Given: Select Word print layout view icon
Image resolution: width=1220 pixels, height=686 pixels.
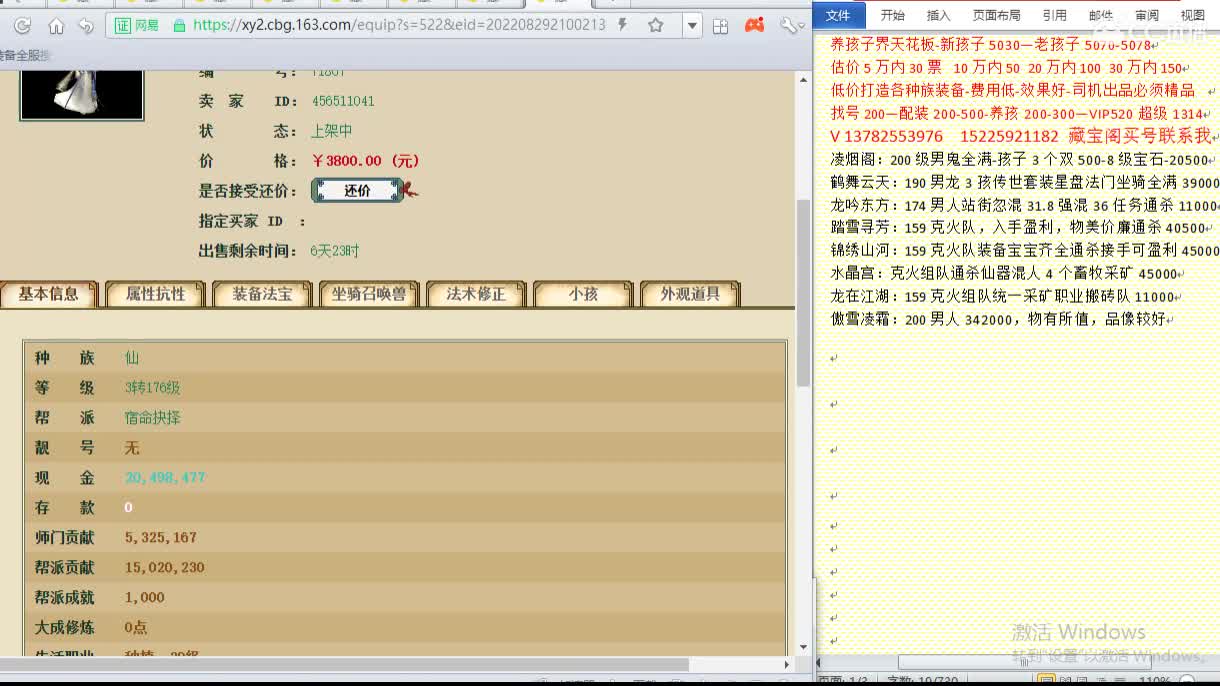Looking at the screenshot, I should pos(1046,680).
